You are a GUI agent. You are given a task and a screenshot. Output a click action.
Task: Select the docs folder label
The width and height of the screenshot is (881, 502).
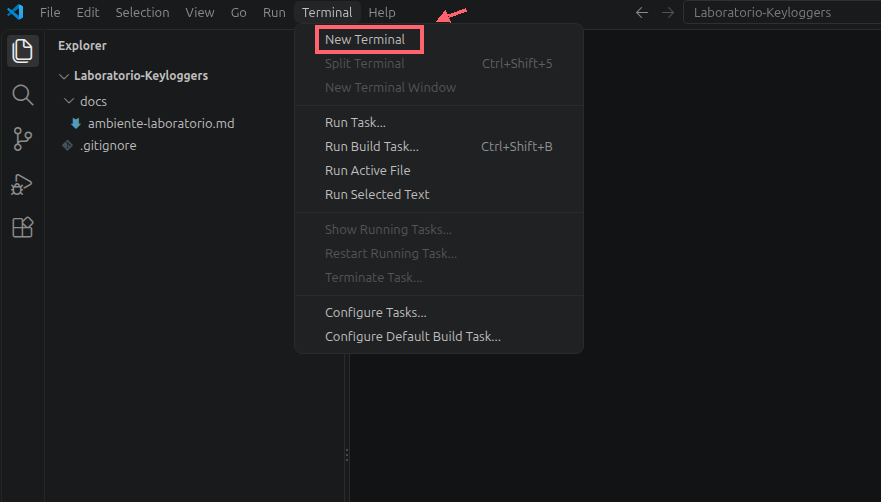pos(93,101)
